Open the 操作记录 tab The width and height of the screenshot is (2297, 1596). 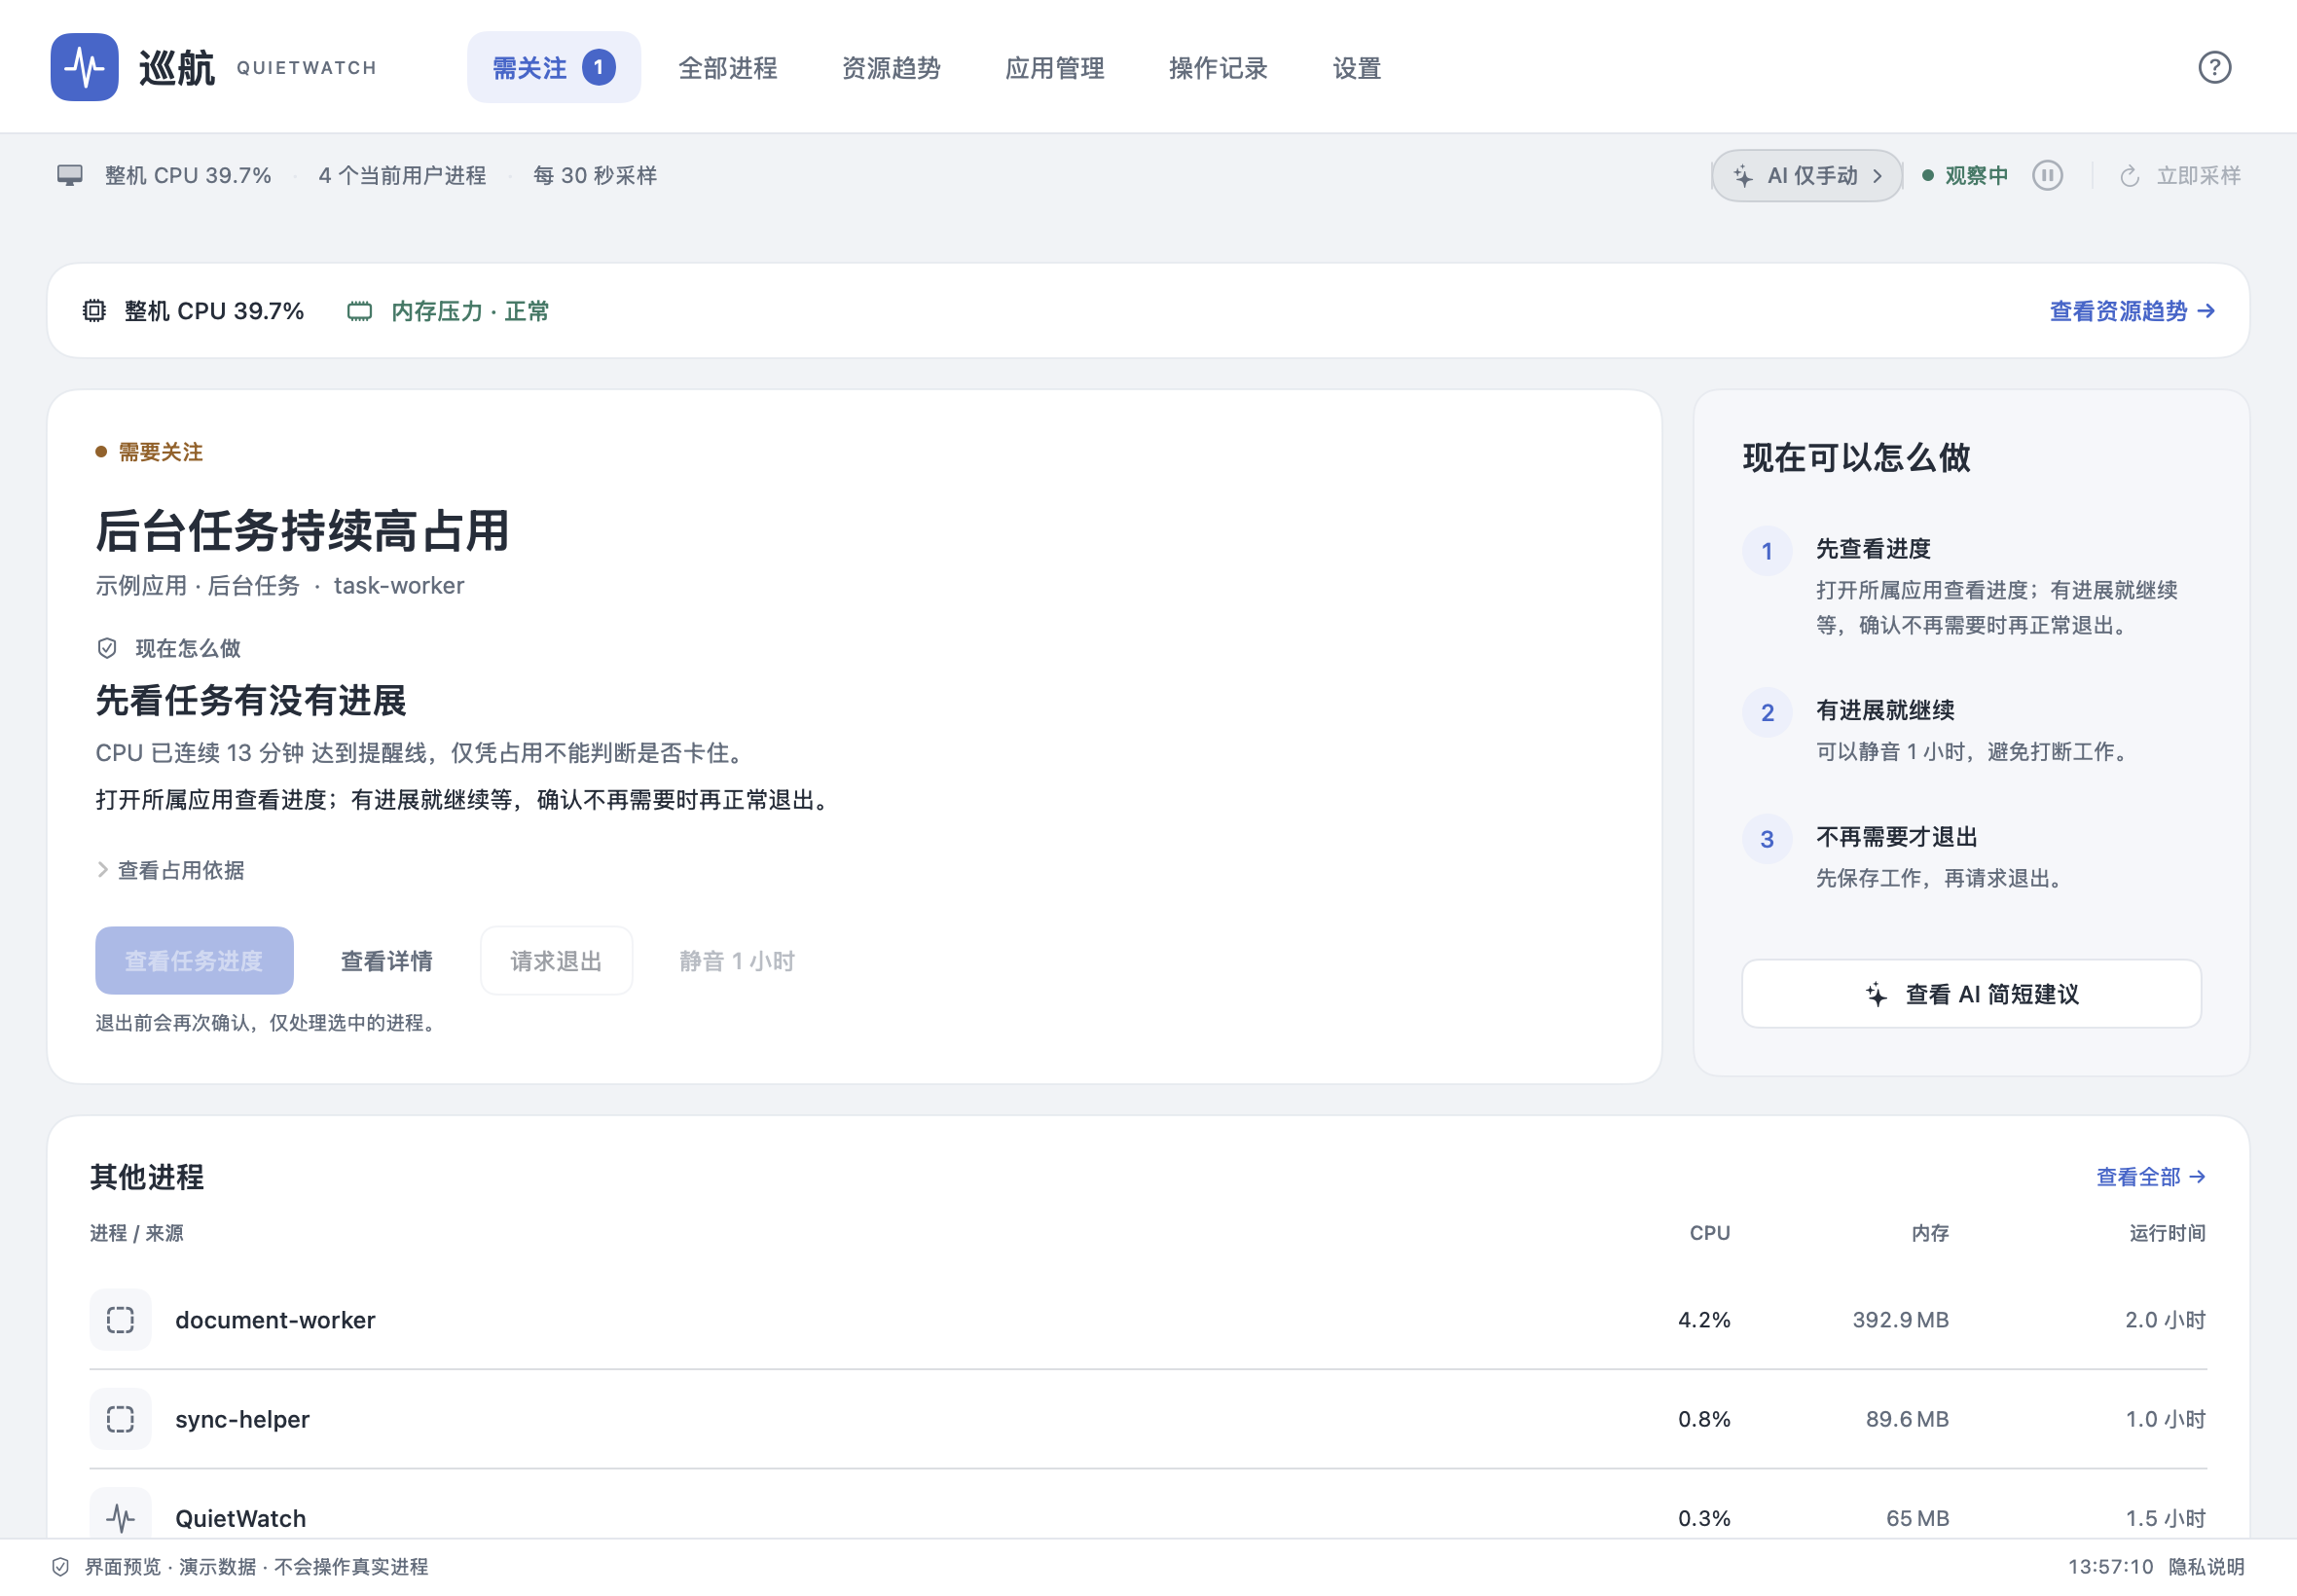1218,68
